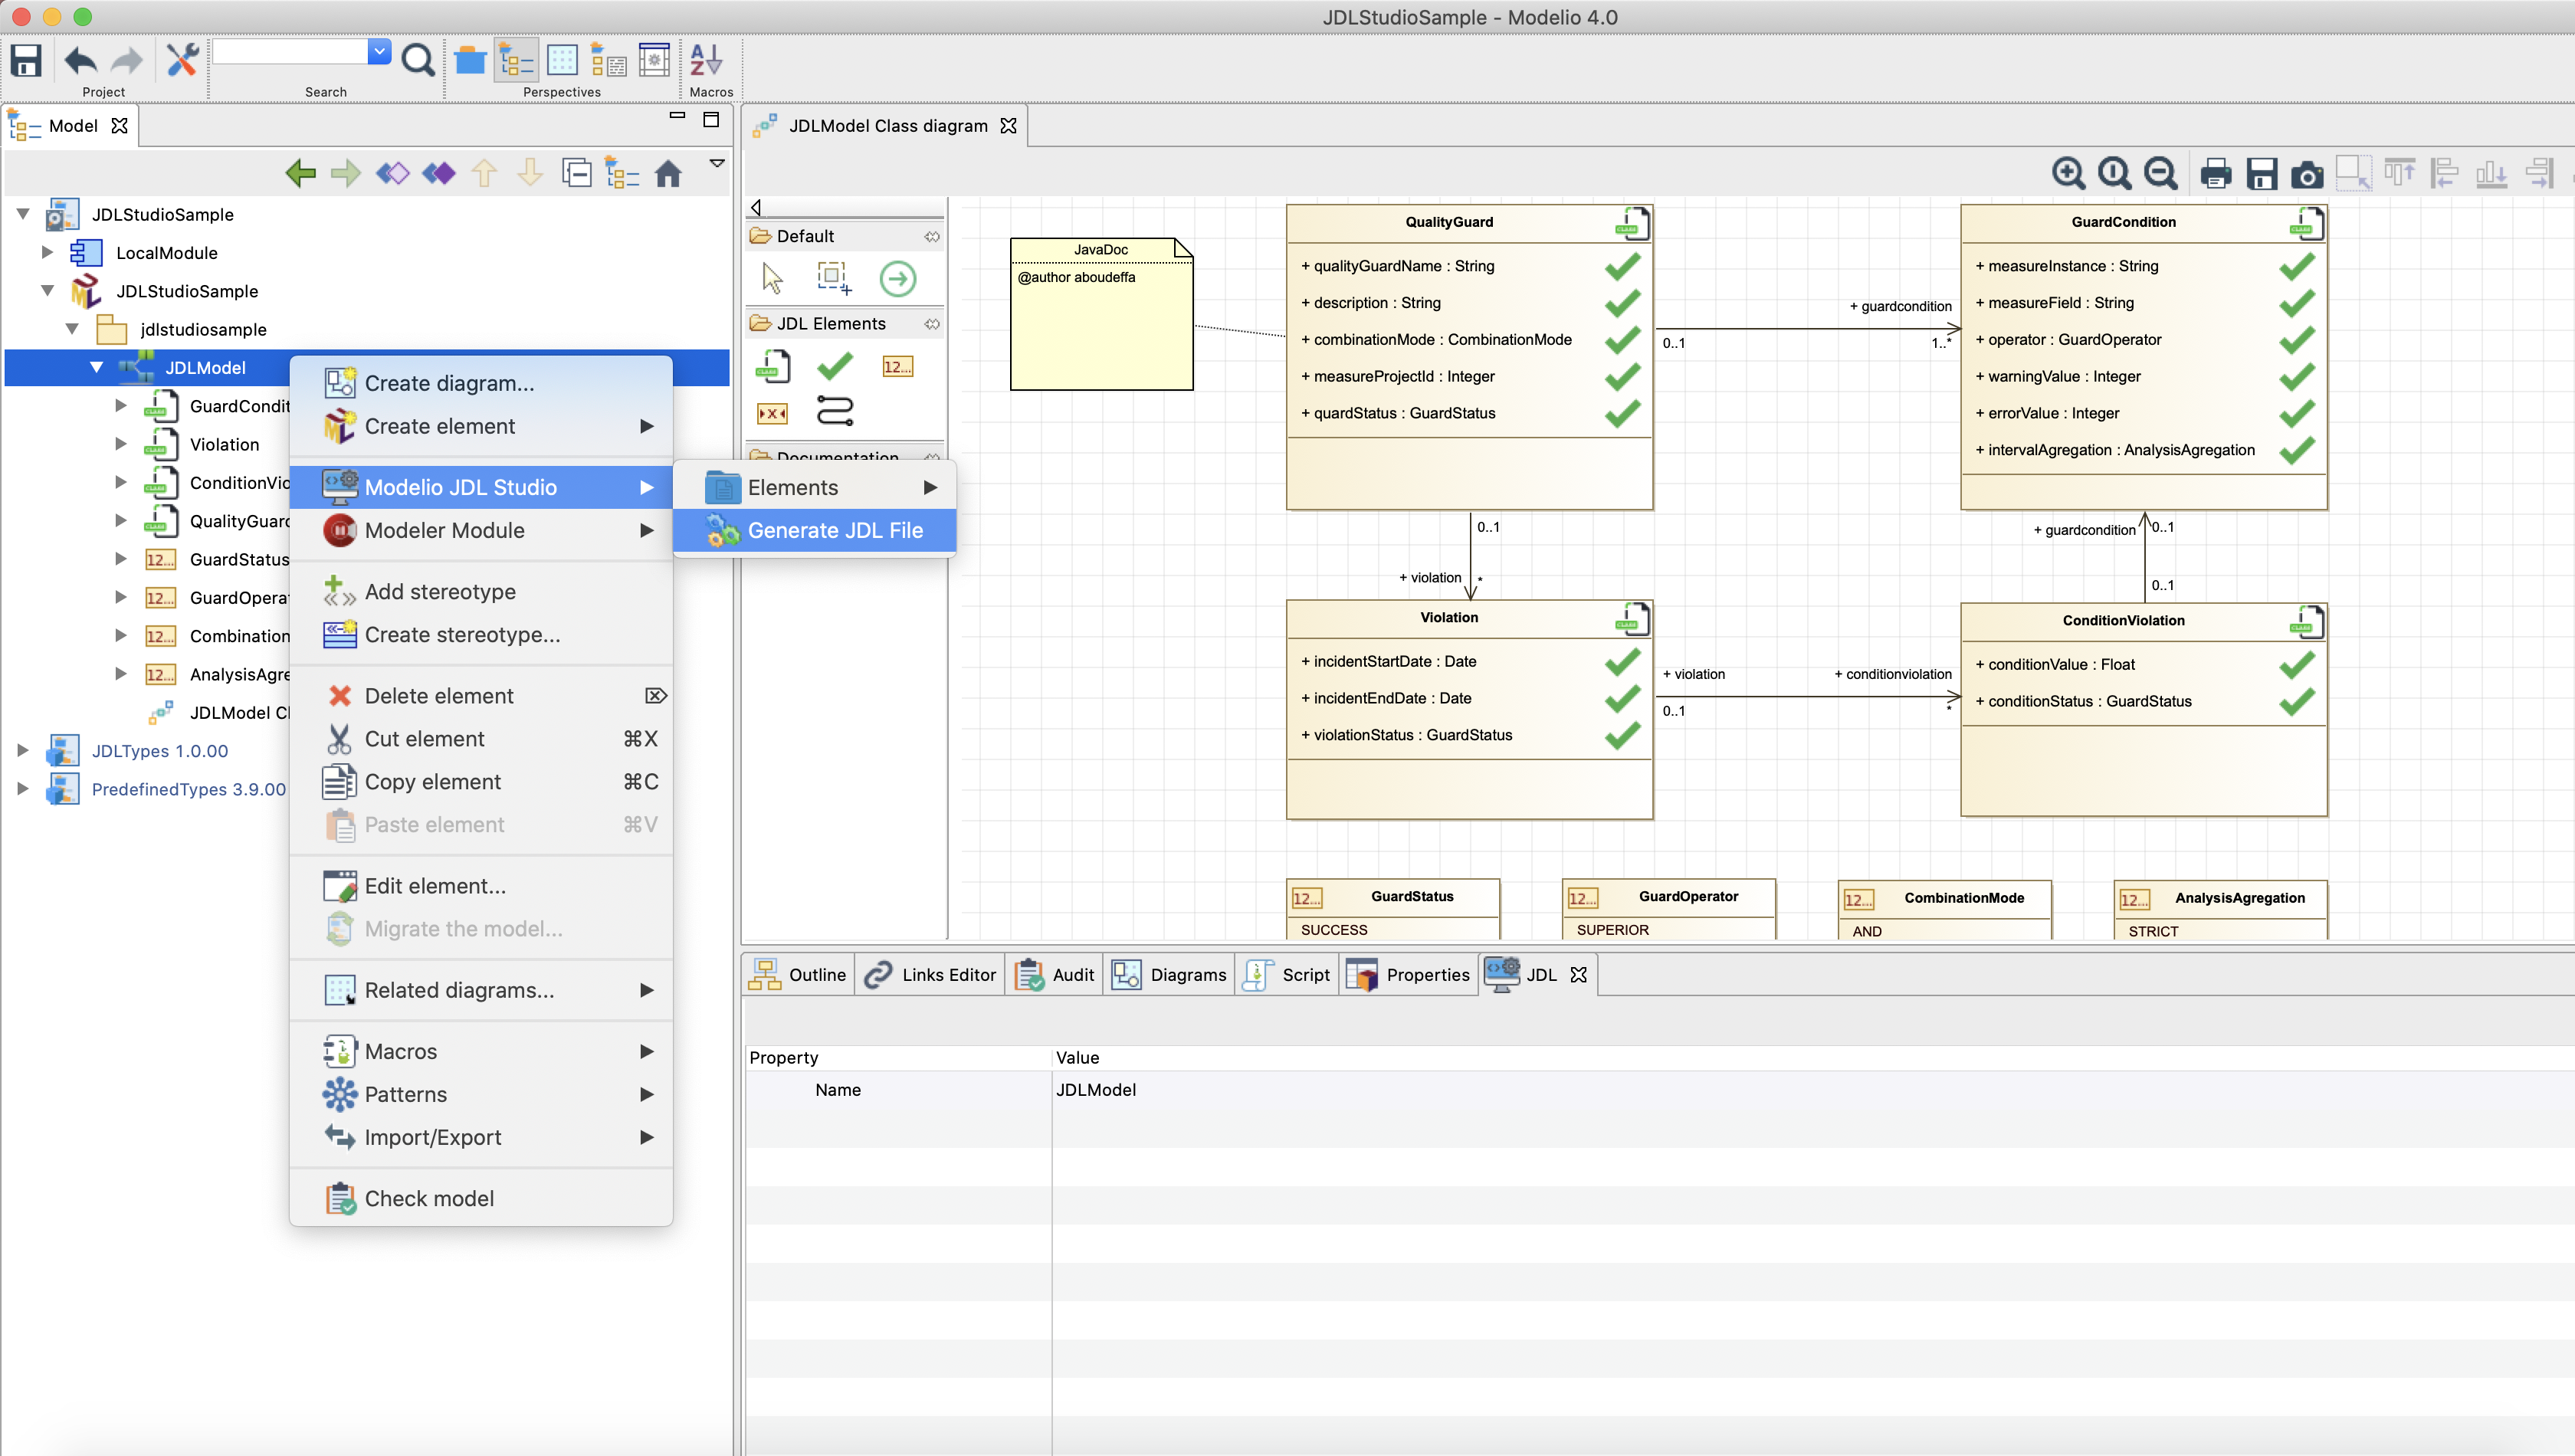Choose Generate JDL File menu entry
Image resolution: width=2575 pixels, height=1456 pixels.
pyautogui.click(x=835, y=531)
